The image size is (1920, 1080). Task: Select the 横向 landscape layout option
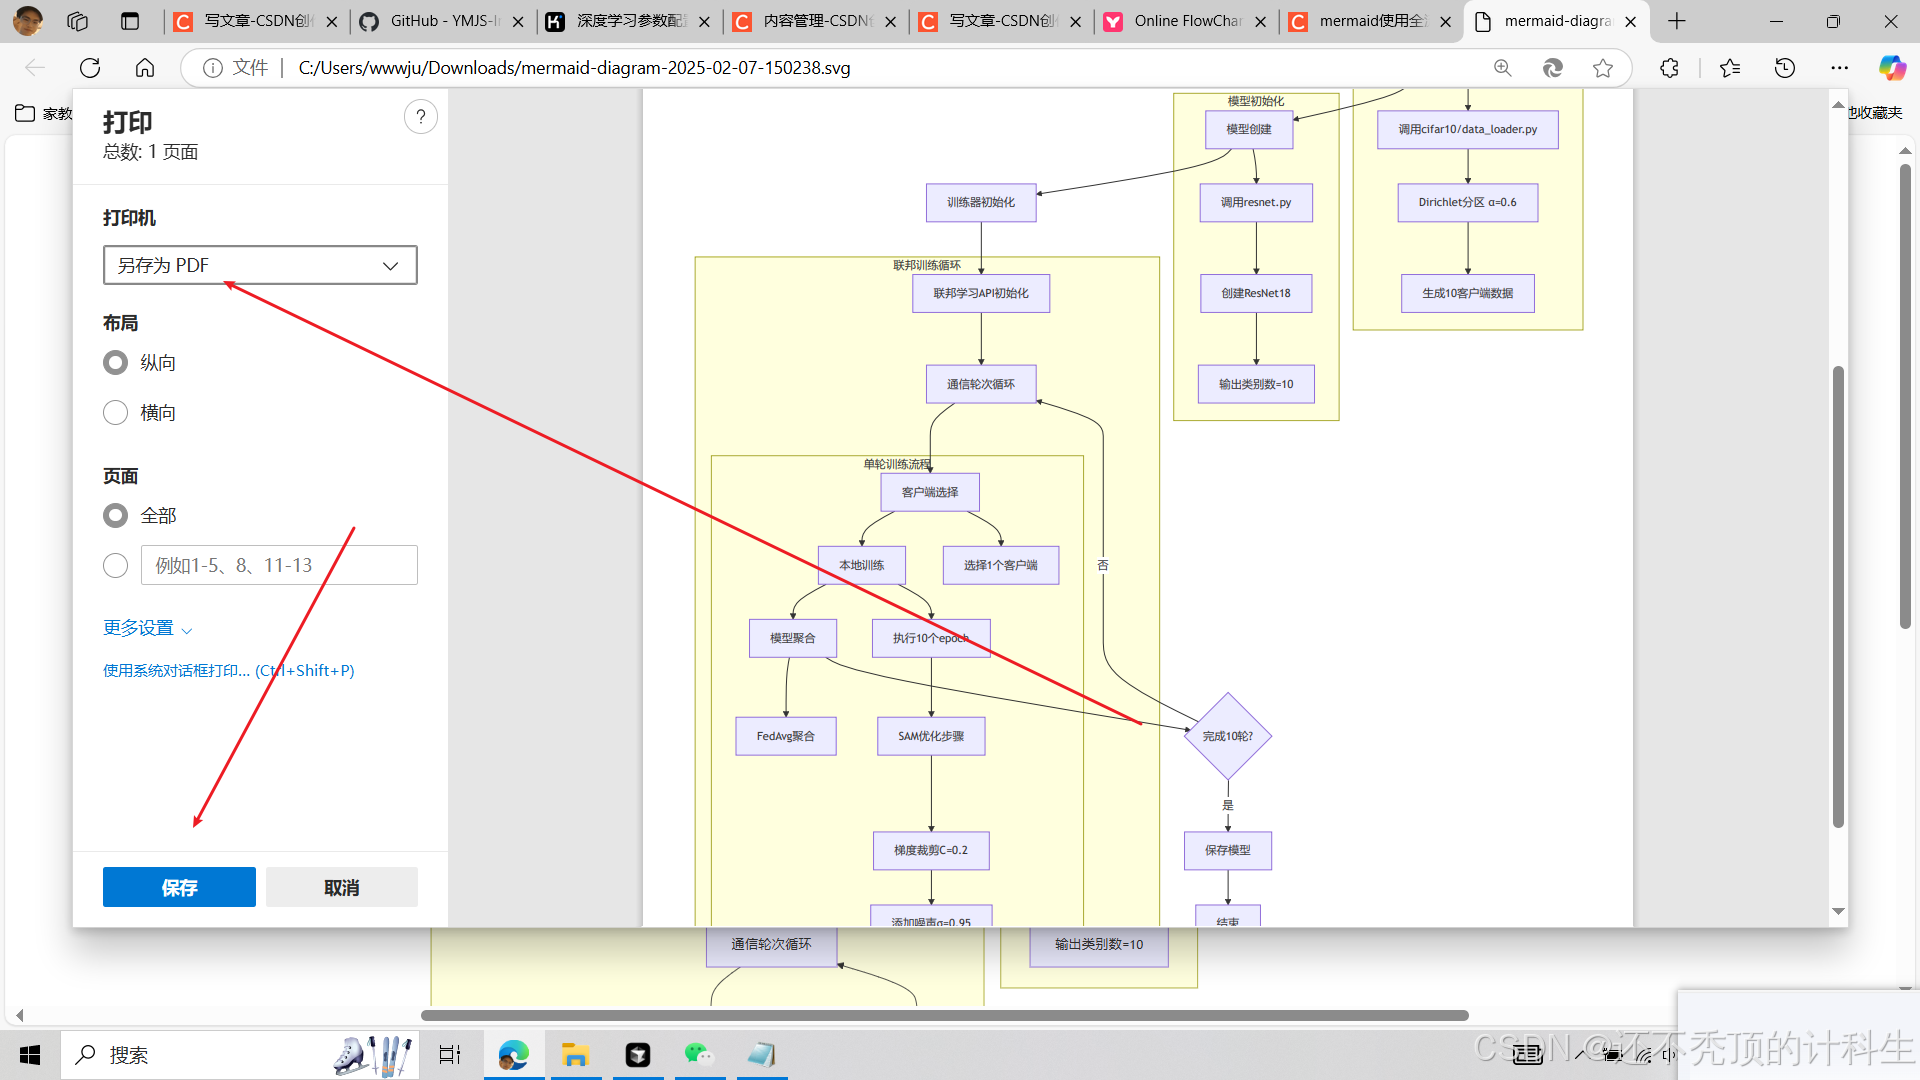click(x=116, y=413)
